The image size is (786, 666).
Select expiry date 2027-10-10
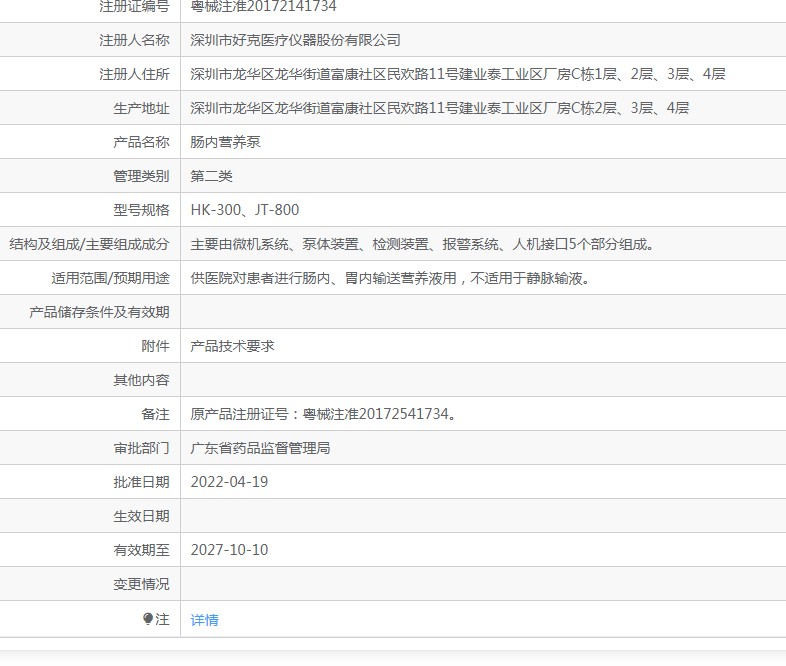[229, 550]
